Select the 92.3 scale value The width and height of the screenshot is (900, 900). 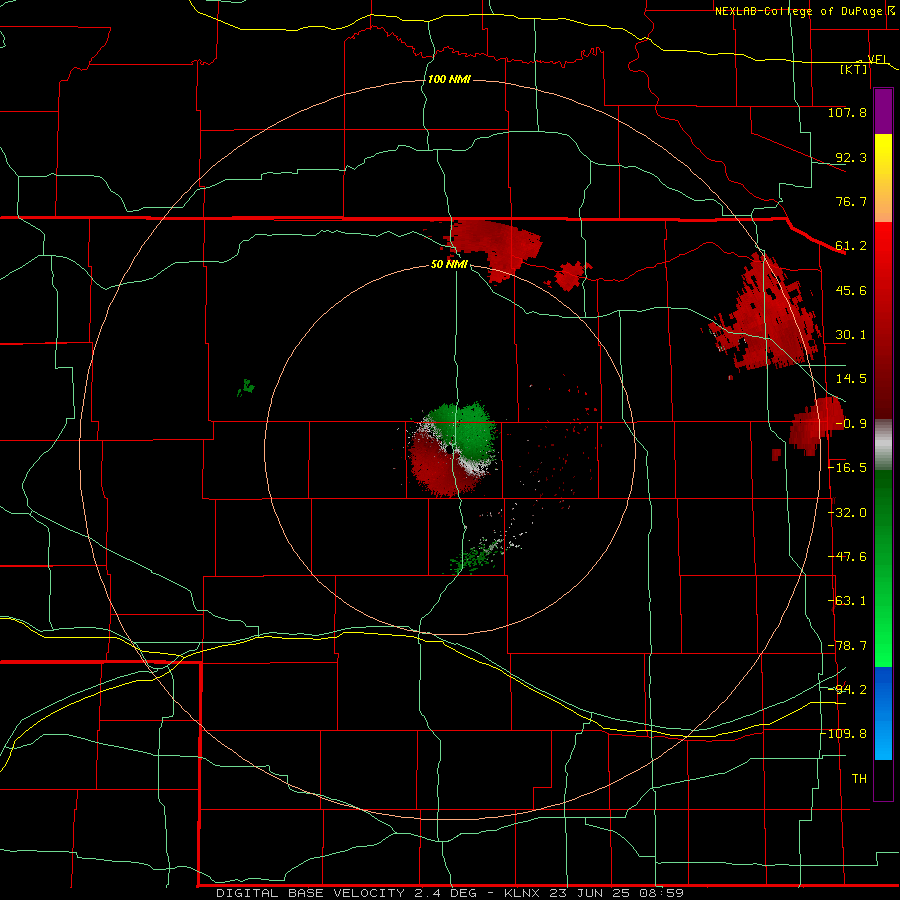point(851,157)
